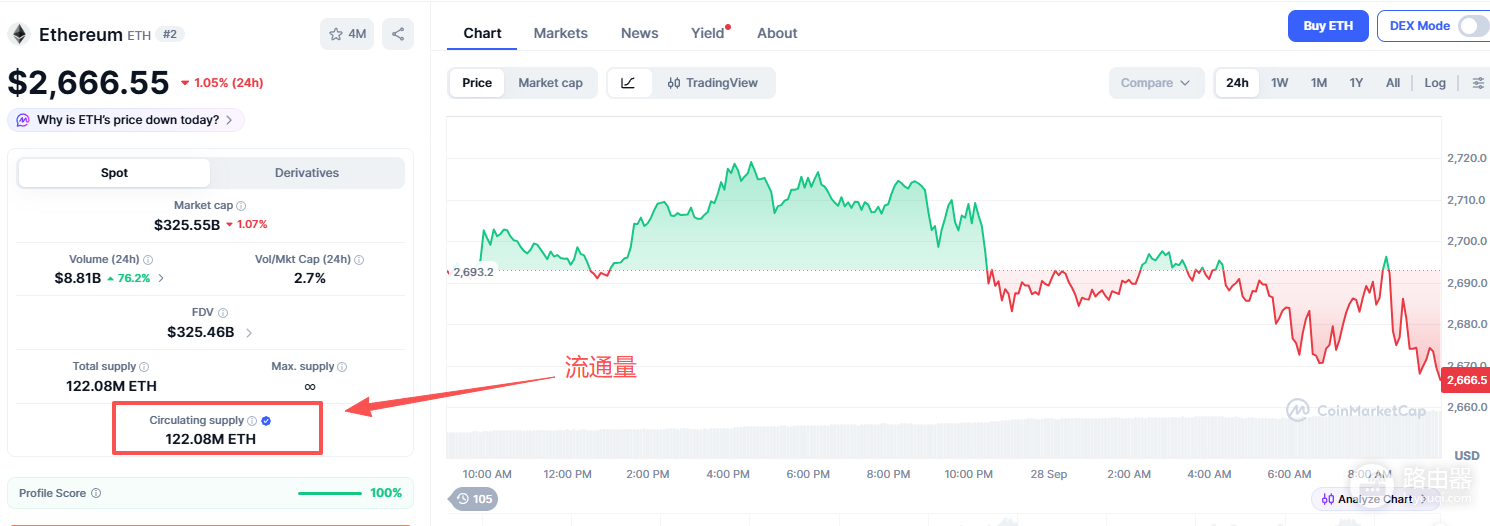Click the USD currency label
1490x526 pixels.
point(1467,456)
